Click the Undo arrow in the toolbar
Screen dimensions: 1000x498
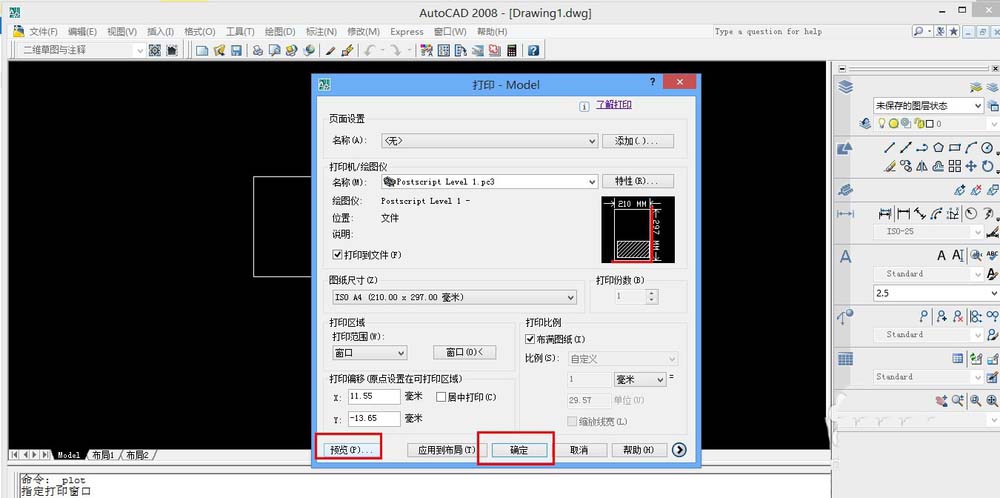tap(369, 50)
